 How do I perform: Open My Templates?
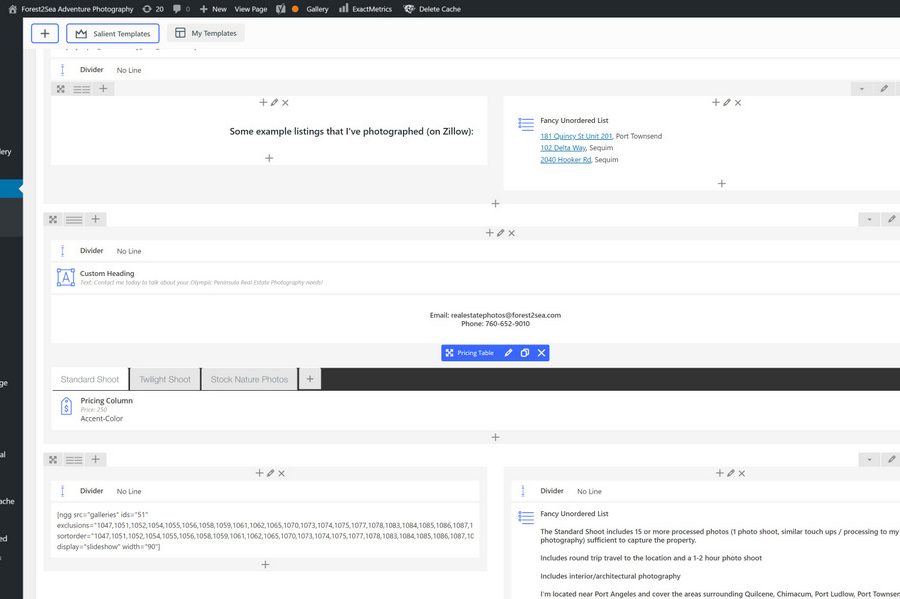pyautogui.click(x=205, y=33)
